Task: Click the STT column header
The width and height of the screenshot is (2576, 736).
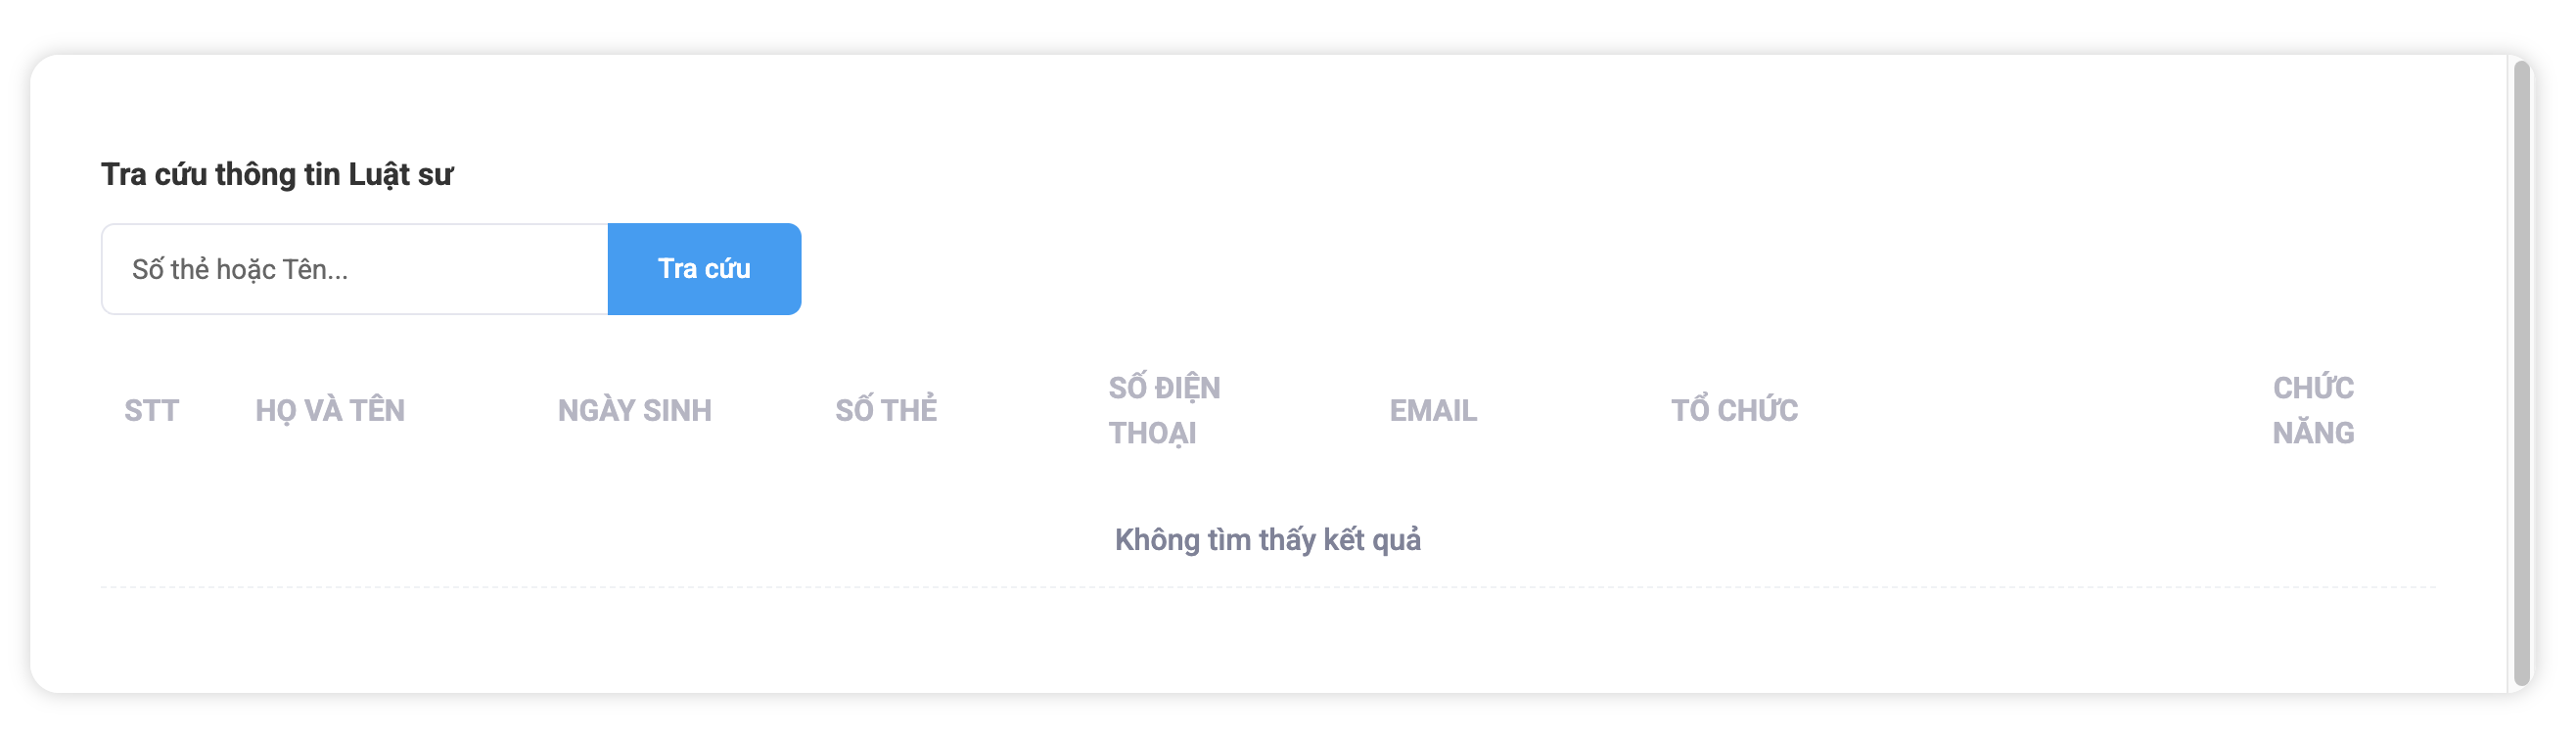Action: (x=151, y=411)
